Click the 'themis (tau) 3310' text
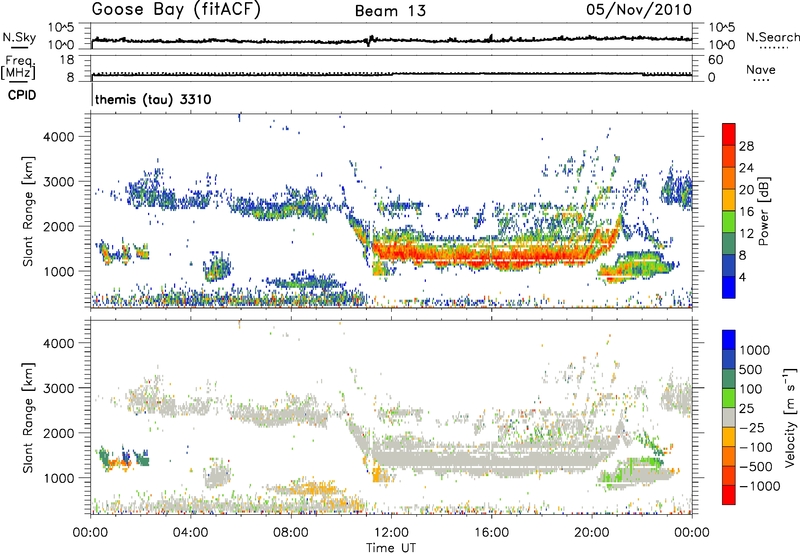This screenshot has width=800, height=554. [153, 99]
